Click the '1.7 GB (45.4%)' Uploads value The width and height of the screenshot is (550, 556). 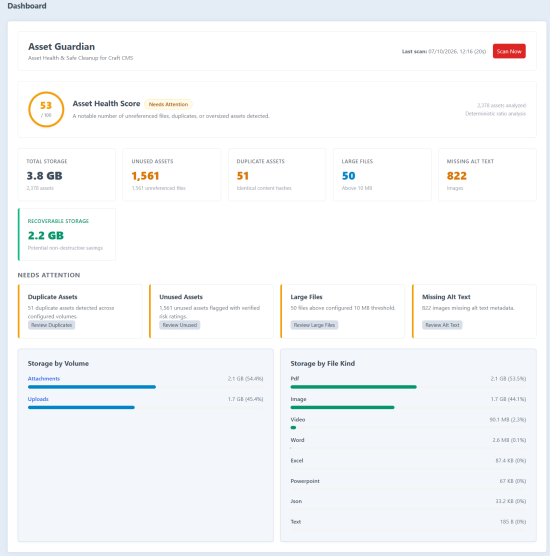245,399
